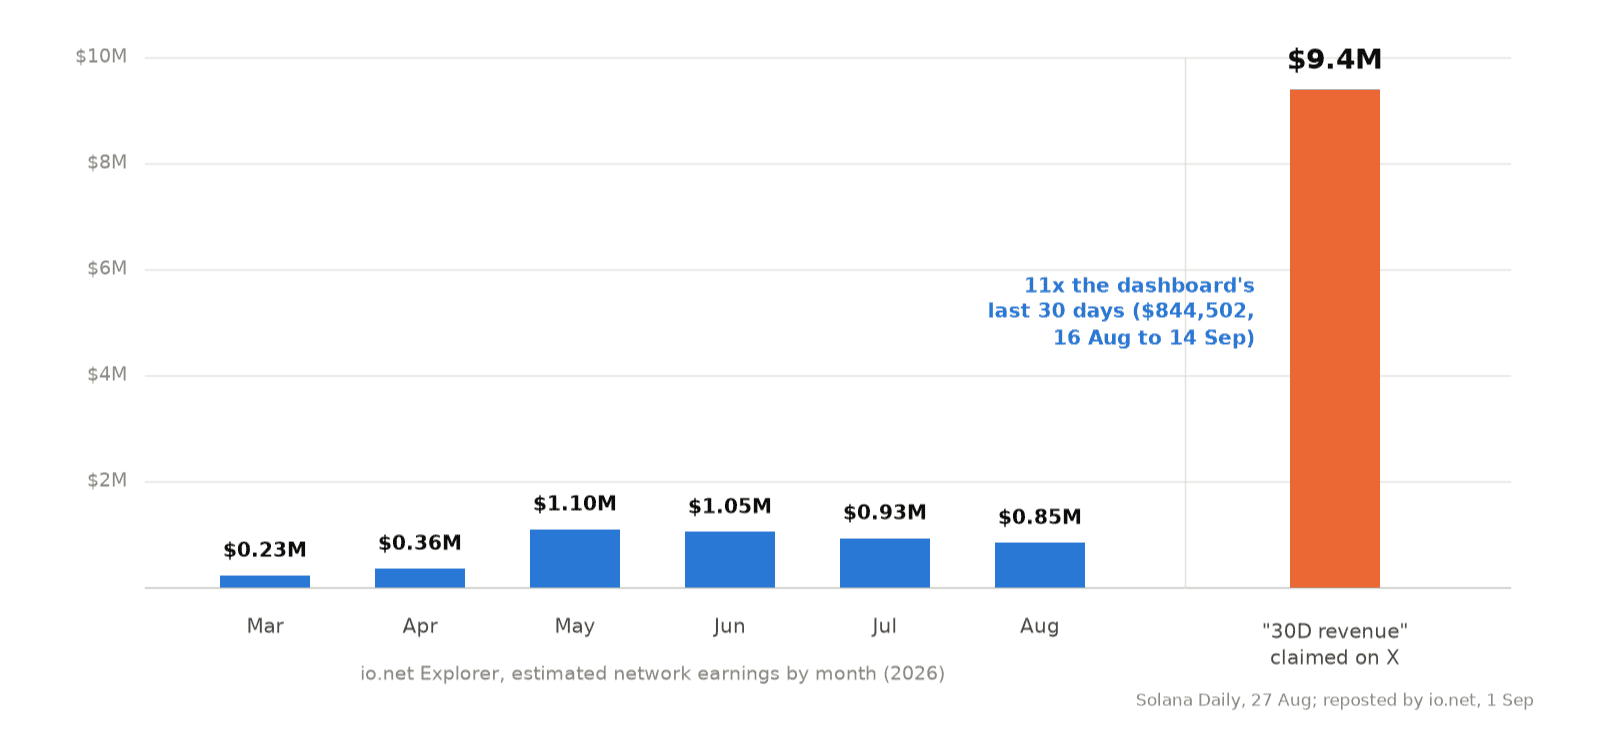Screen dimensions: 1600x736
Task: Click the $2M y-axis tick label
Action: [107, 480]
